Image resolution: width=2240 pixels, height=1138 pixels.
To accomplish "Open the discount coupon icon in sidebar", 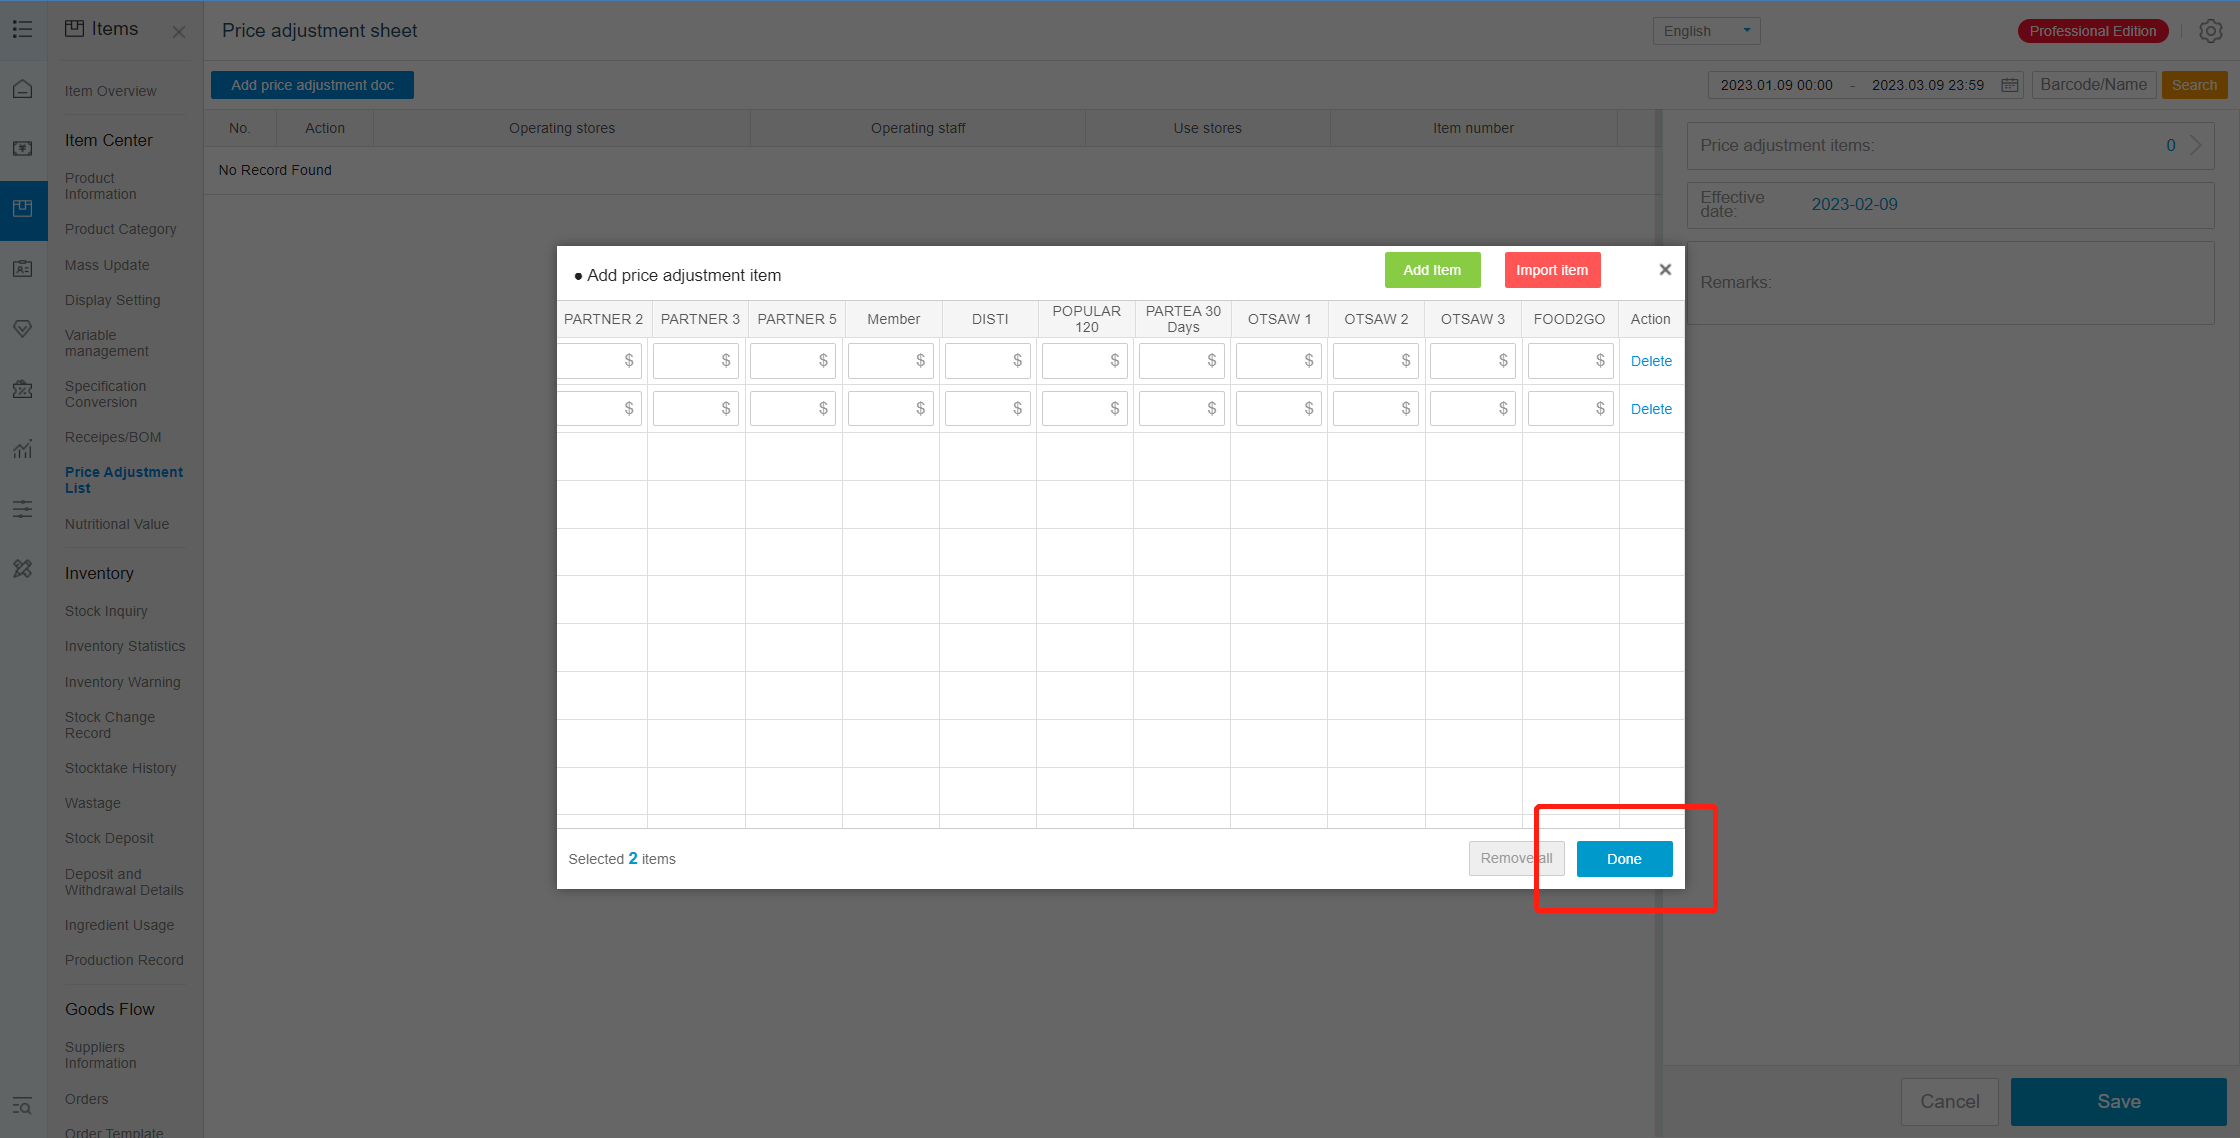I will 22,388.
